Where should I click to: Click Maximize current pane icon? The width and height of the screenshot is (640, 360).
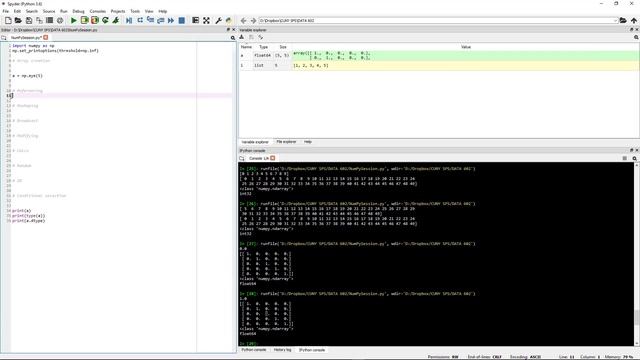196,20
